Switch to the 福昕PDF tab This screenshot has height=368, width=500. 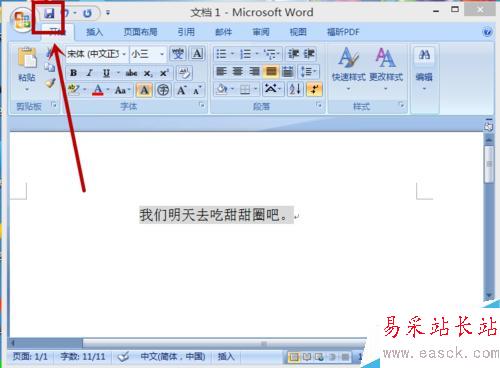[343, 32]
